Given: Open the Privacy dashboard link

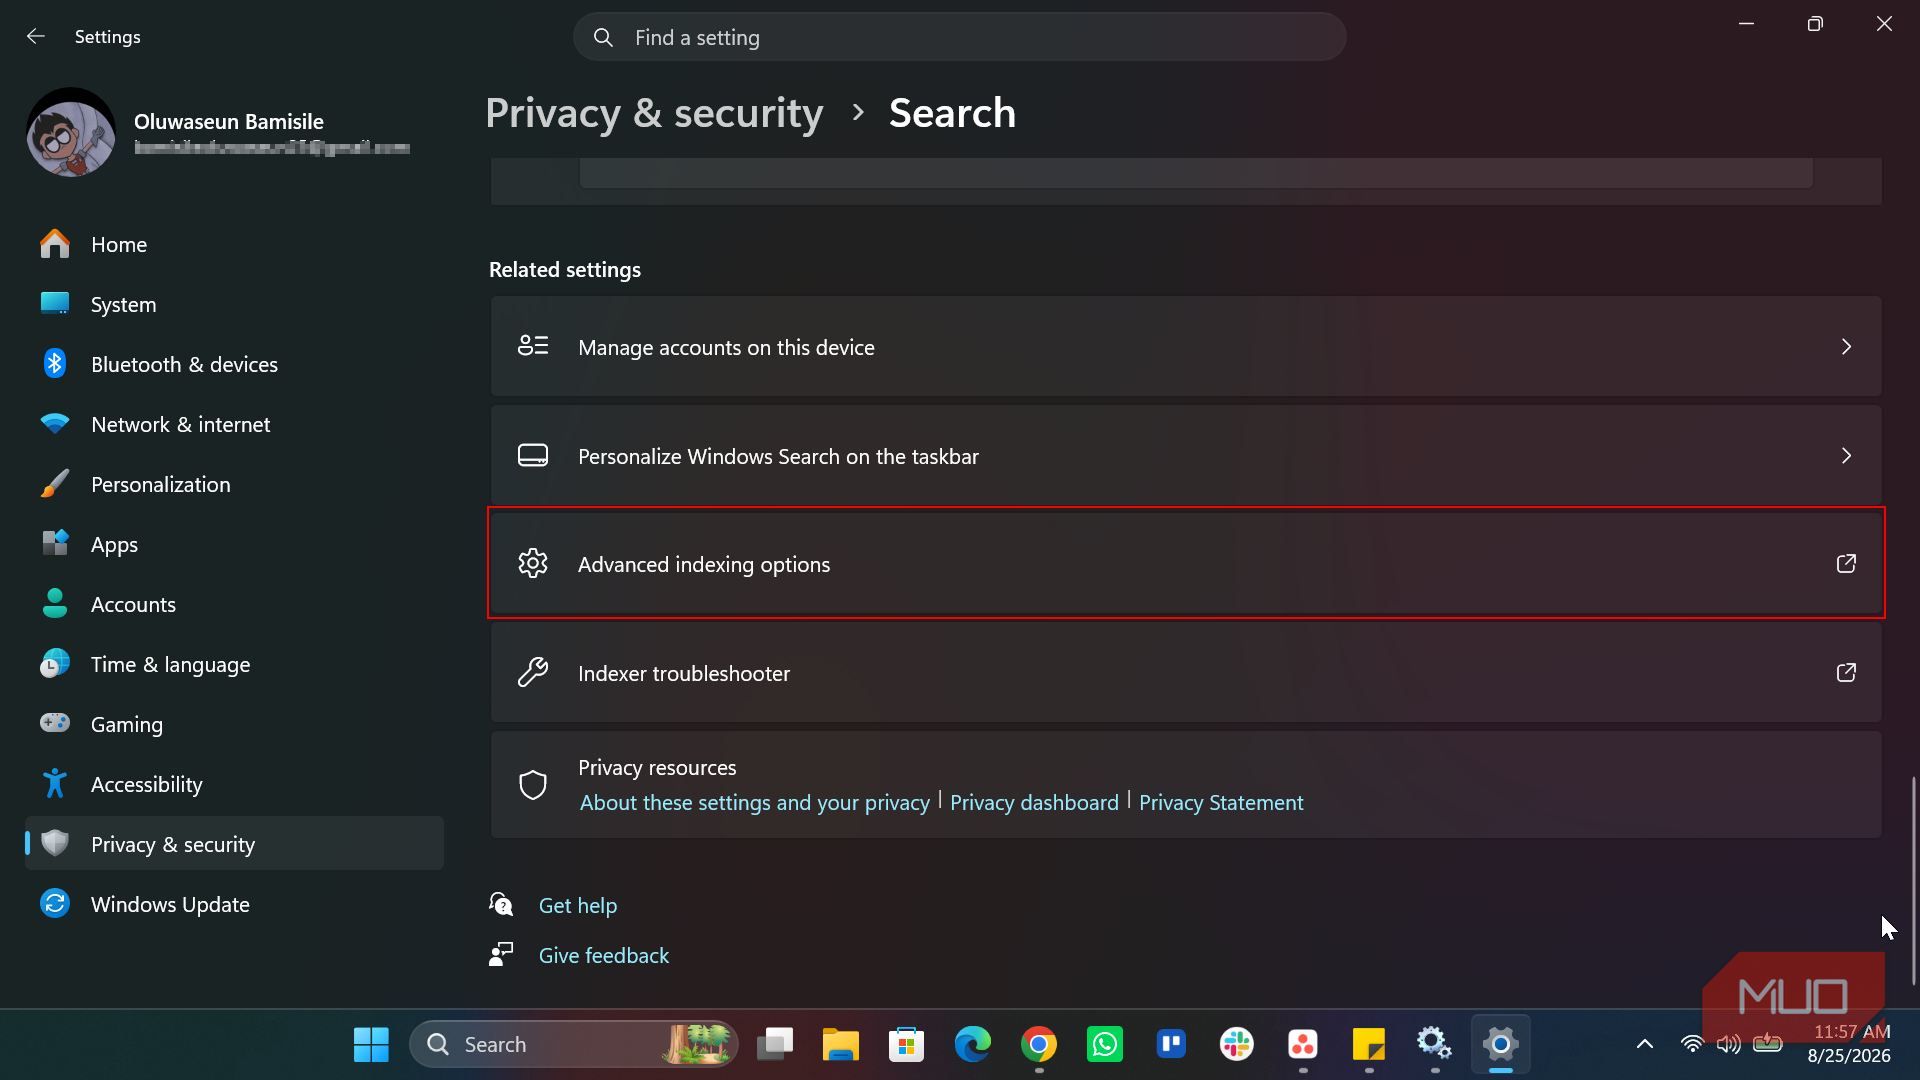Looking at the screenshot, I should pyautogui.click(x=1034, y=803).
